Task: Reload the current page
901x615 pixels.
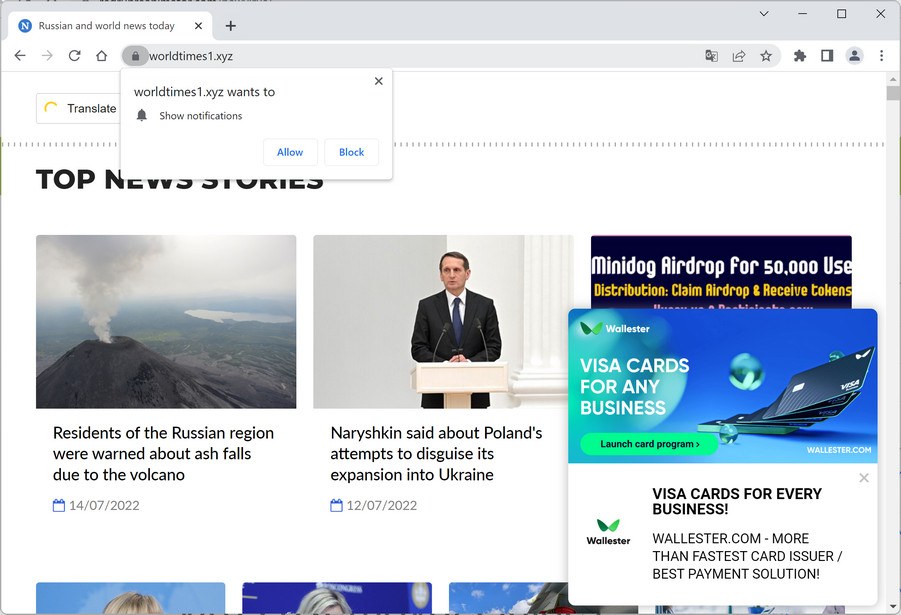Action: (x=74, y=56)
